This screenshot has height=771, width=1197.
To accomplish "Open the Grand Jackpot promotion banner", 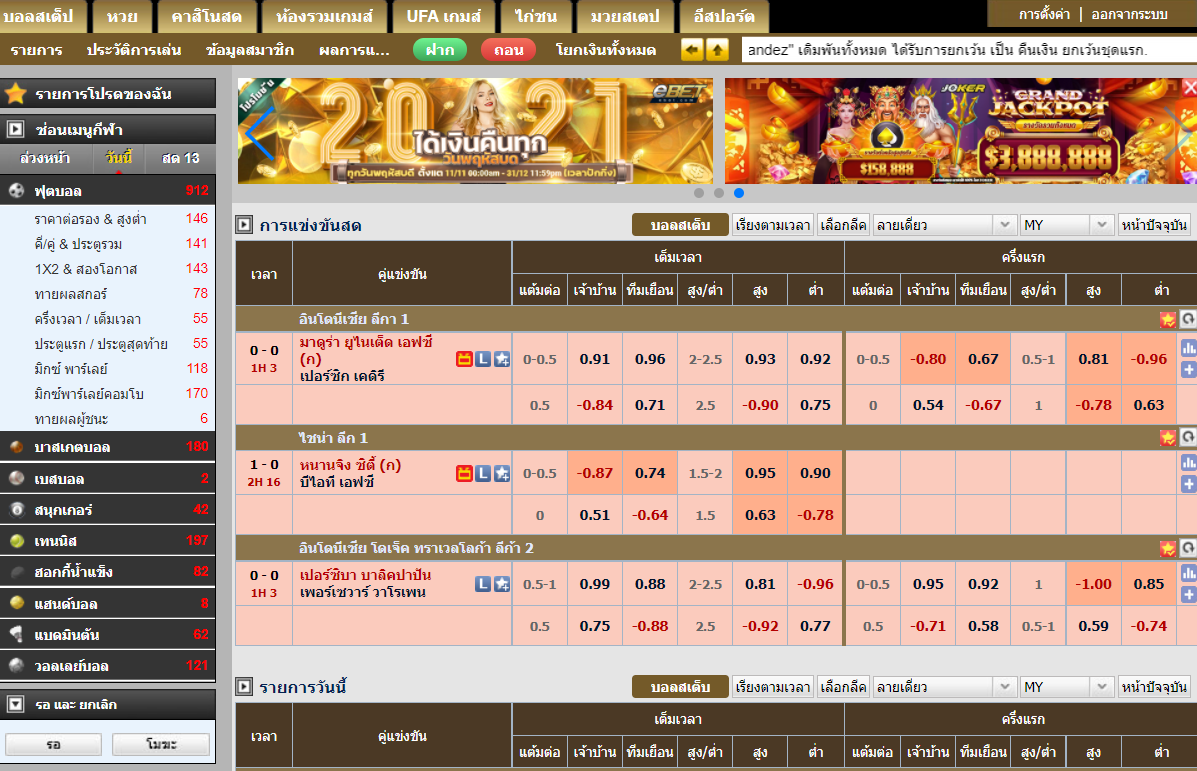I will (960, 131).
